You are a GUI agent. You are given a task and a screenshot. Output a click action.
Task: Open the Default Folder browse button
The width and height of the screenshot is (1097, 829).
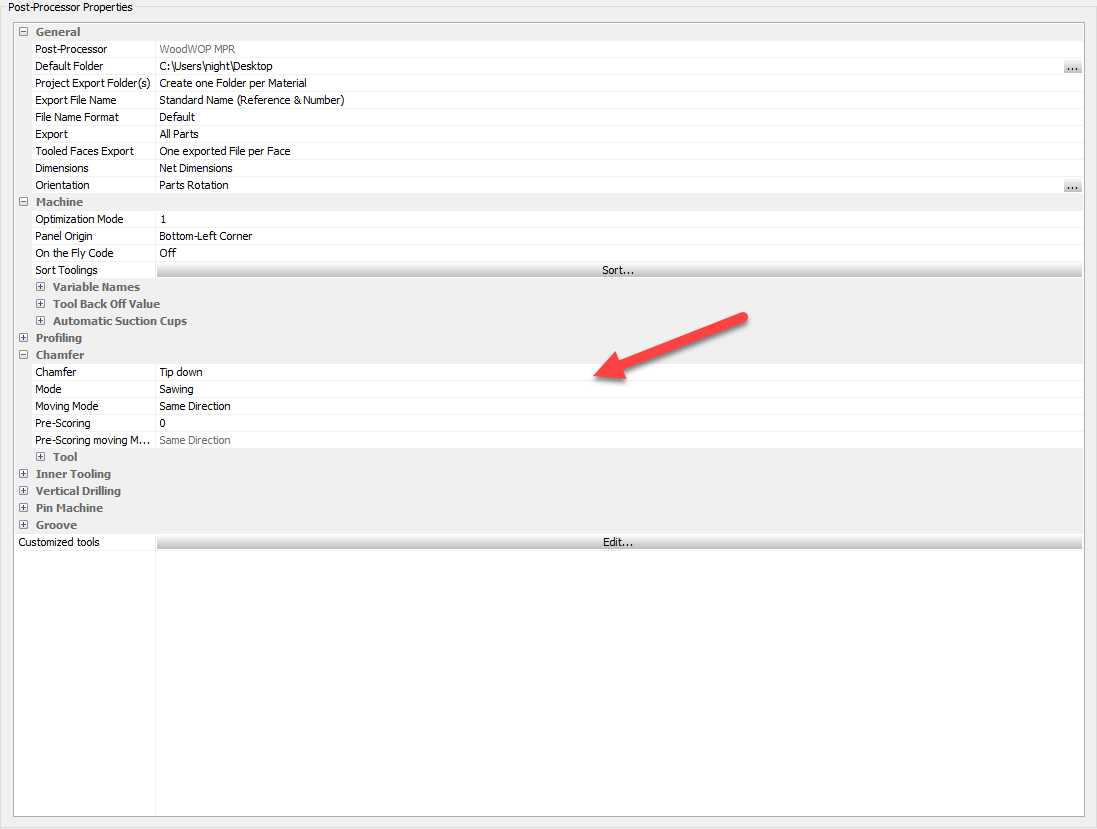pyautogui.click(x=1072, y=66)
